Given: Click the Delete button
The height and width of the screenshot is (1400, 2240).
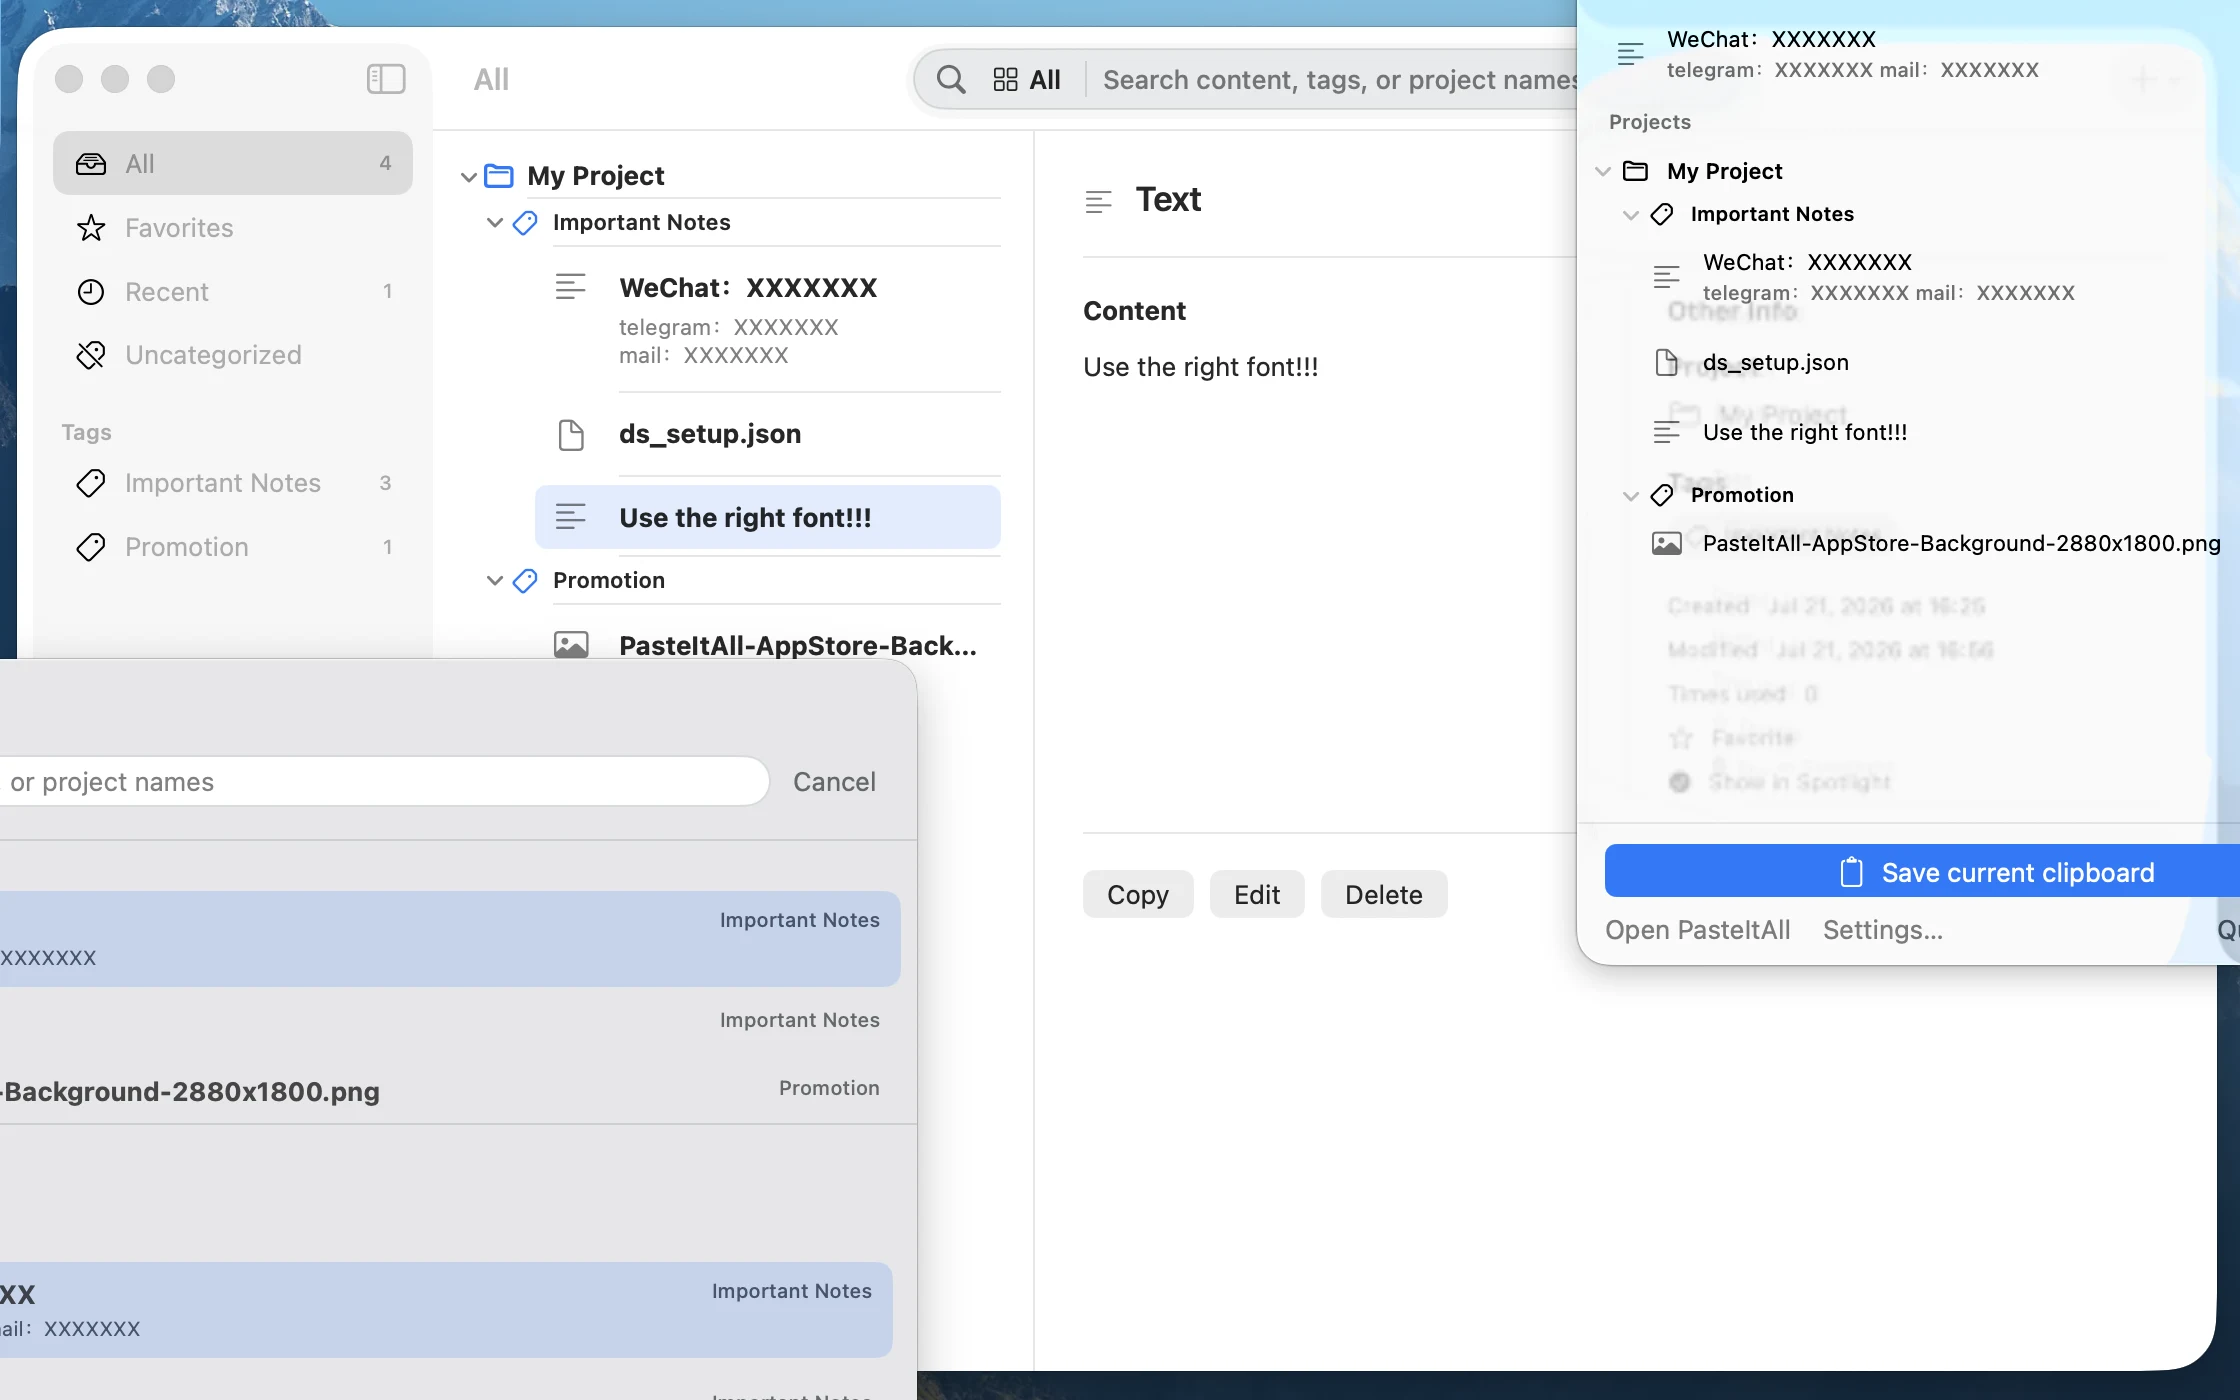Looking at the screenshot, I should point(1384,894).
